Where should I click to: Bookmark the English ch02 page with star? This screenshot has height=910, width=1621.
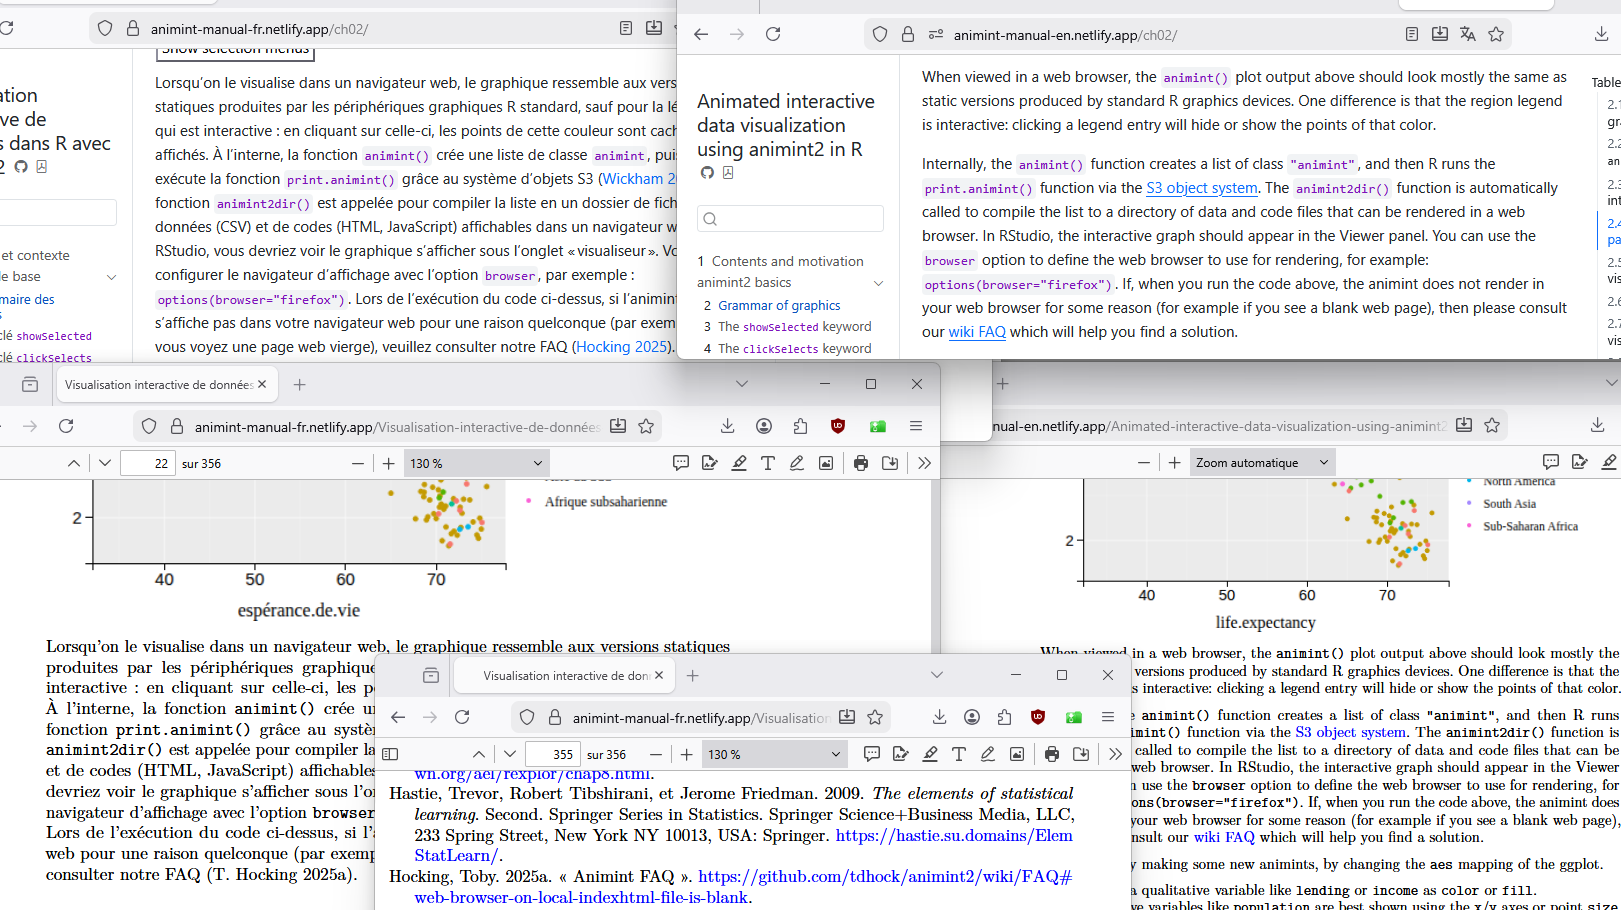1496,34
